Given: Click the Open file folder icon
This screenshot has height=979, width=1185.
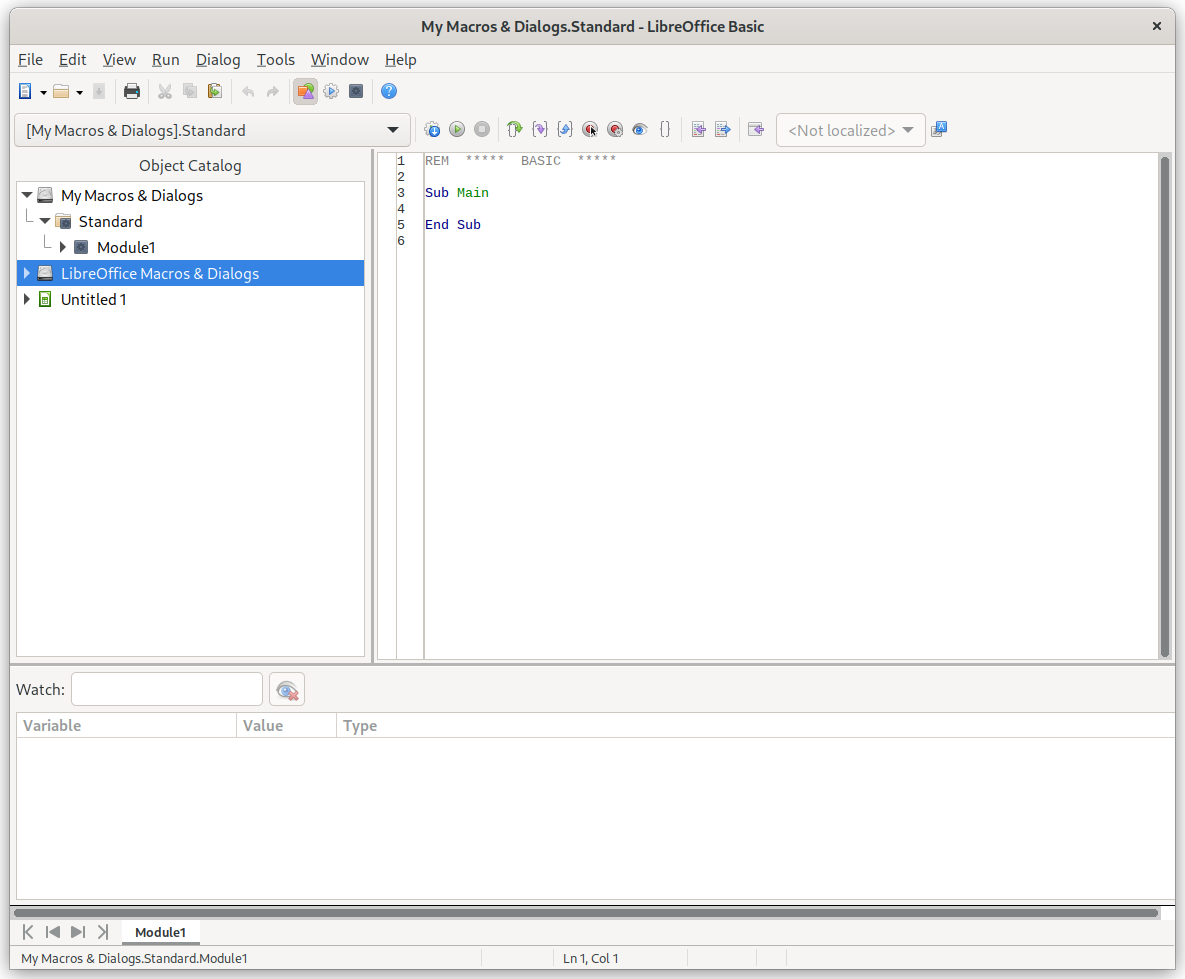Looking at the screenshot, I should [x=61, y=91].
